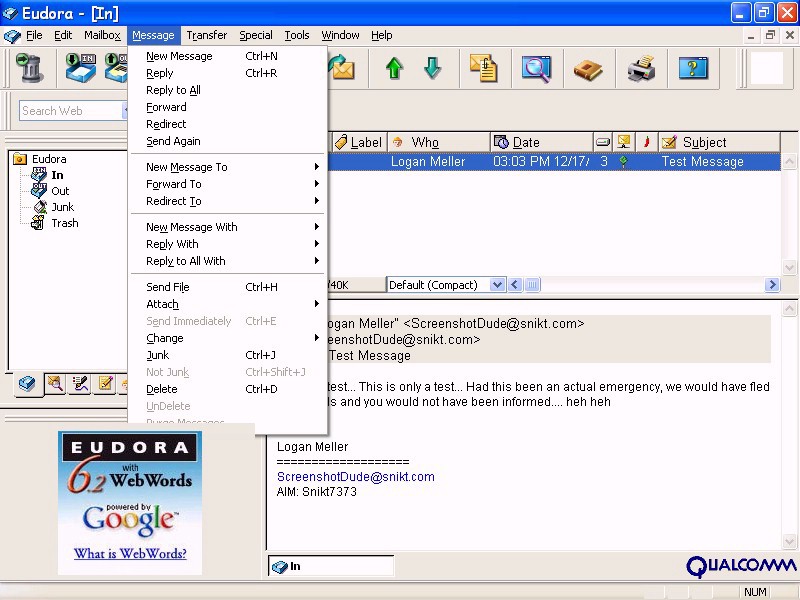The width and height of the screenshot is (800, 600).
Task: Click the Subject column header icon
Action: click(669, 142)
